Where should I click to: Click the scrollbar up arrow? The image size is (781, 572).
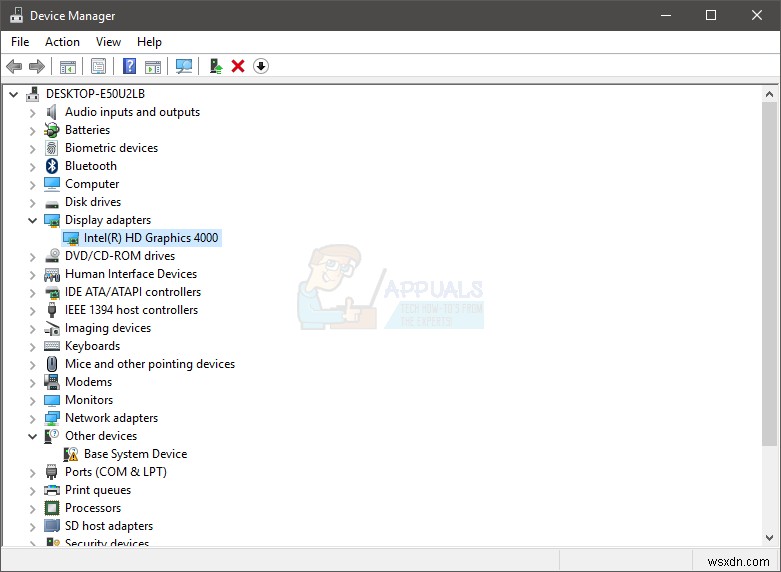[x=769, y=94]
